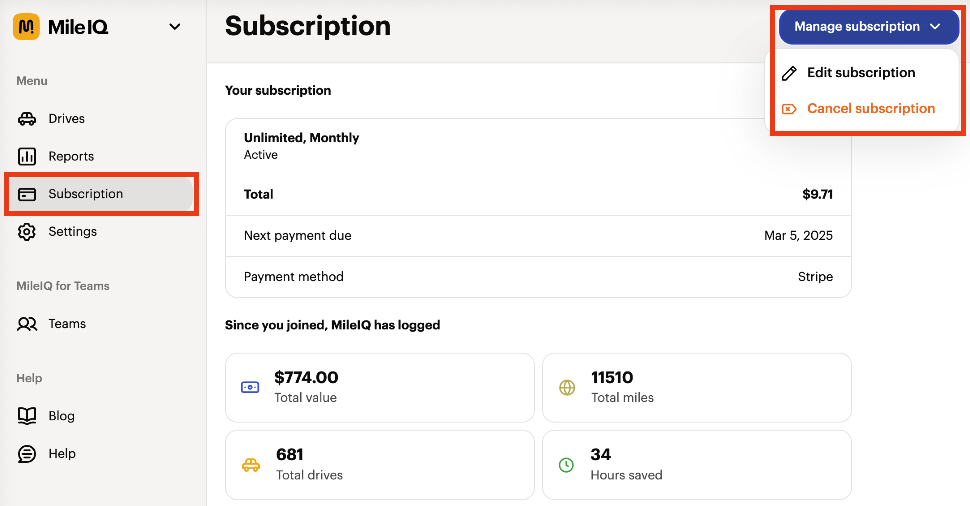Click the Subscription card icon in sidebar
Image resolution: width=970 pixels, height=506 pixels.
point(28,194)
